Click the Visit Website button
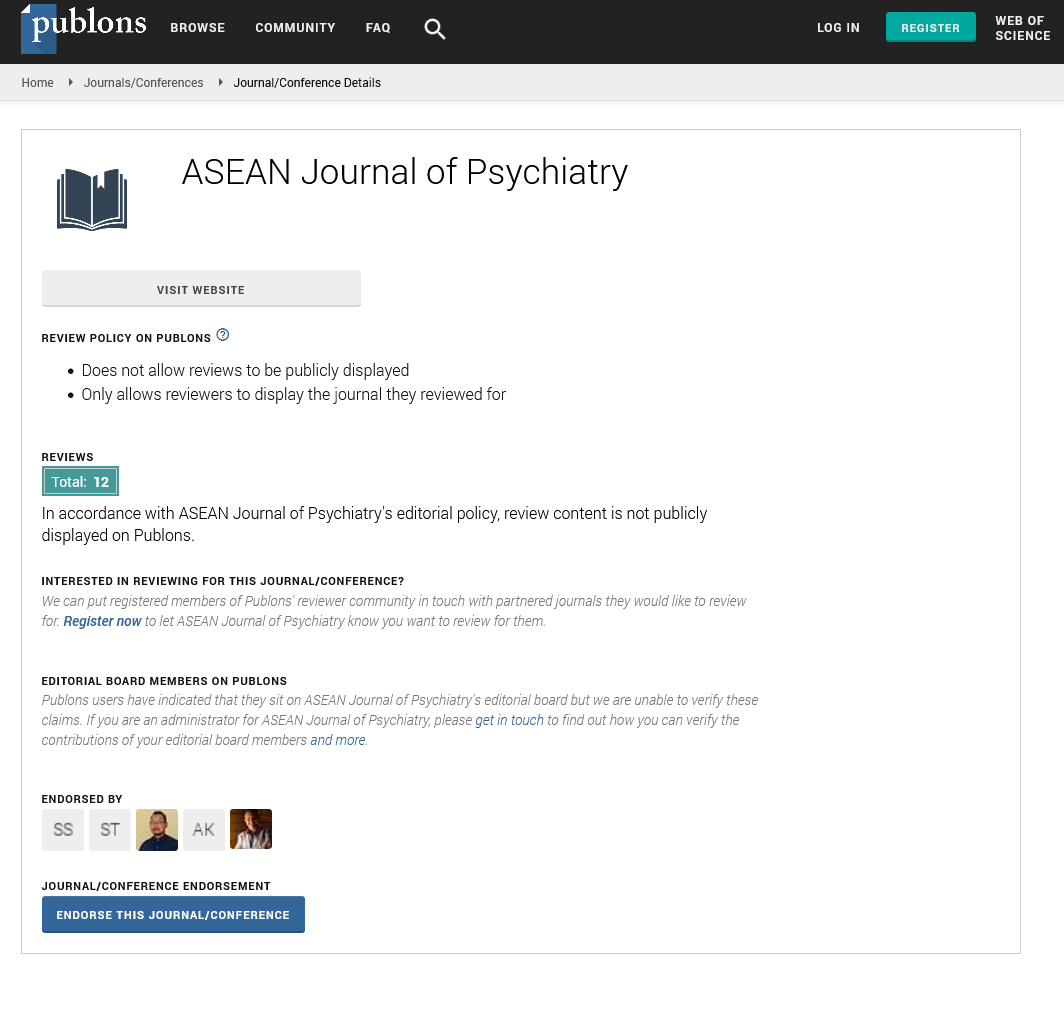 click(201, 289)
